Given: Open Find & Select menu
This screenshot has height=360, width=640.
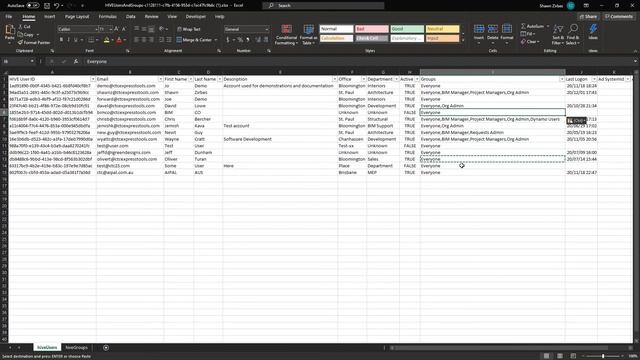Looking at the screenshot, I should pyautogui.click(x=573, y=34).
